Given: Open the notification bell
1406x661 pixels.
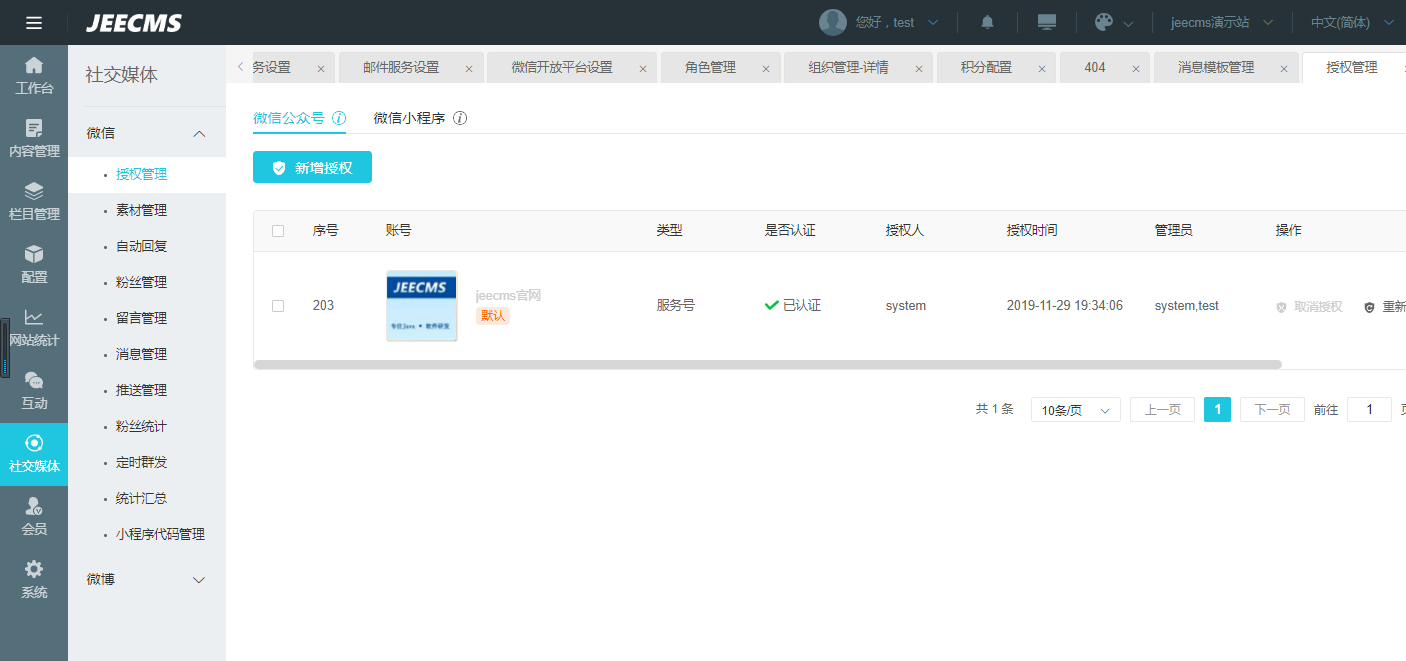Looking at the screenshot, I should [987, 22].
